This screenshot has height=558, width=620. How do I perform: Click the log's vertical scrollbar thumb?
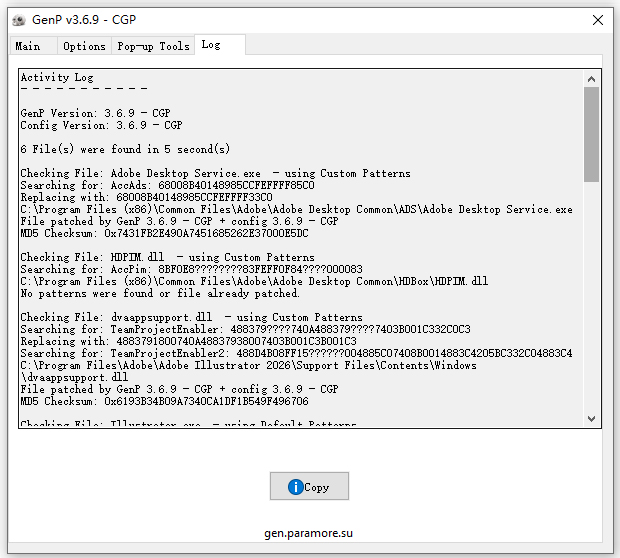[x=591, y=134]
